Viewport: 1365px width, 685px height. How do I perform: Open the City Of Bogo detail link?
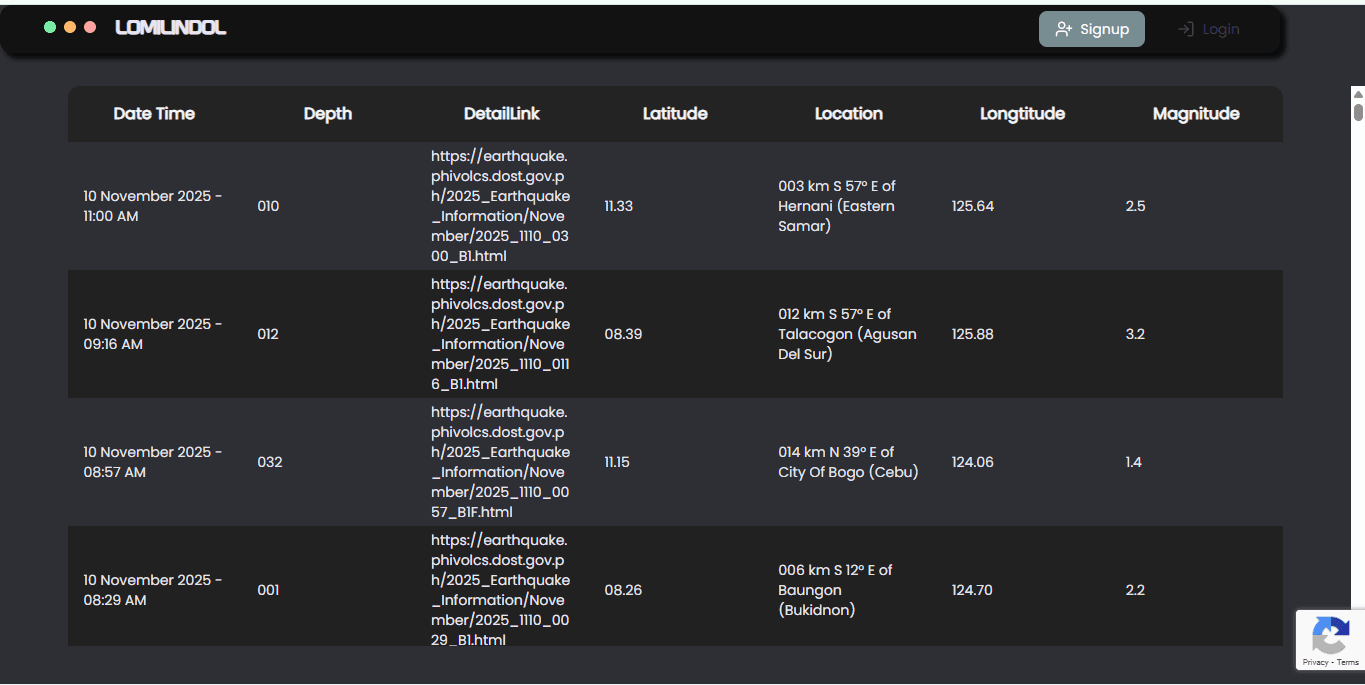[501, 462]
